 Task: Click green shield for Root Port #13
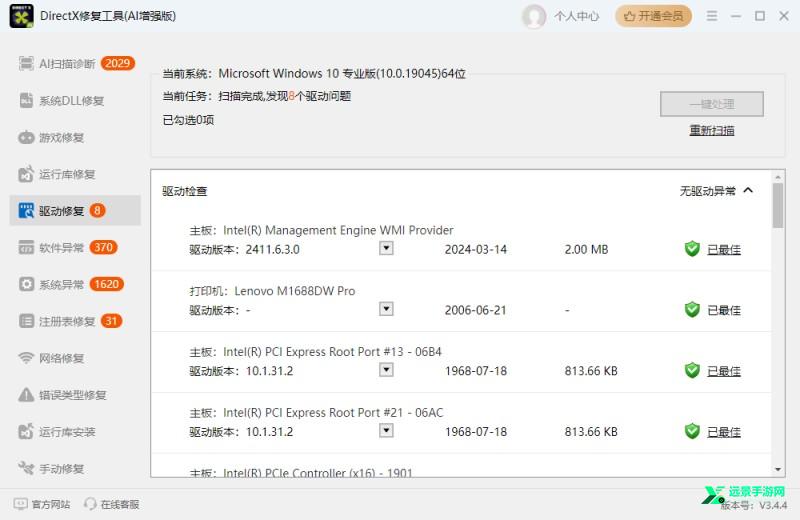tap(692, 370)
